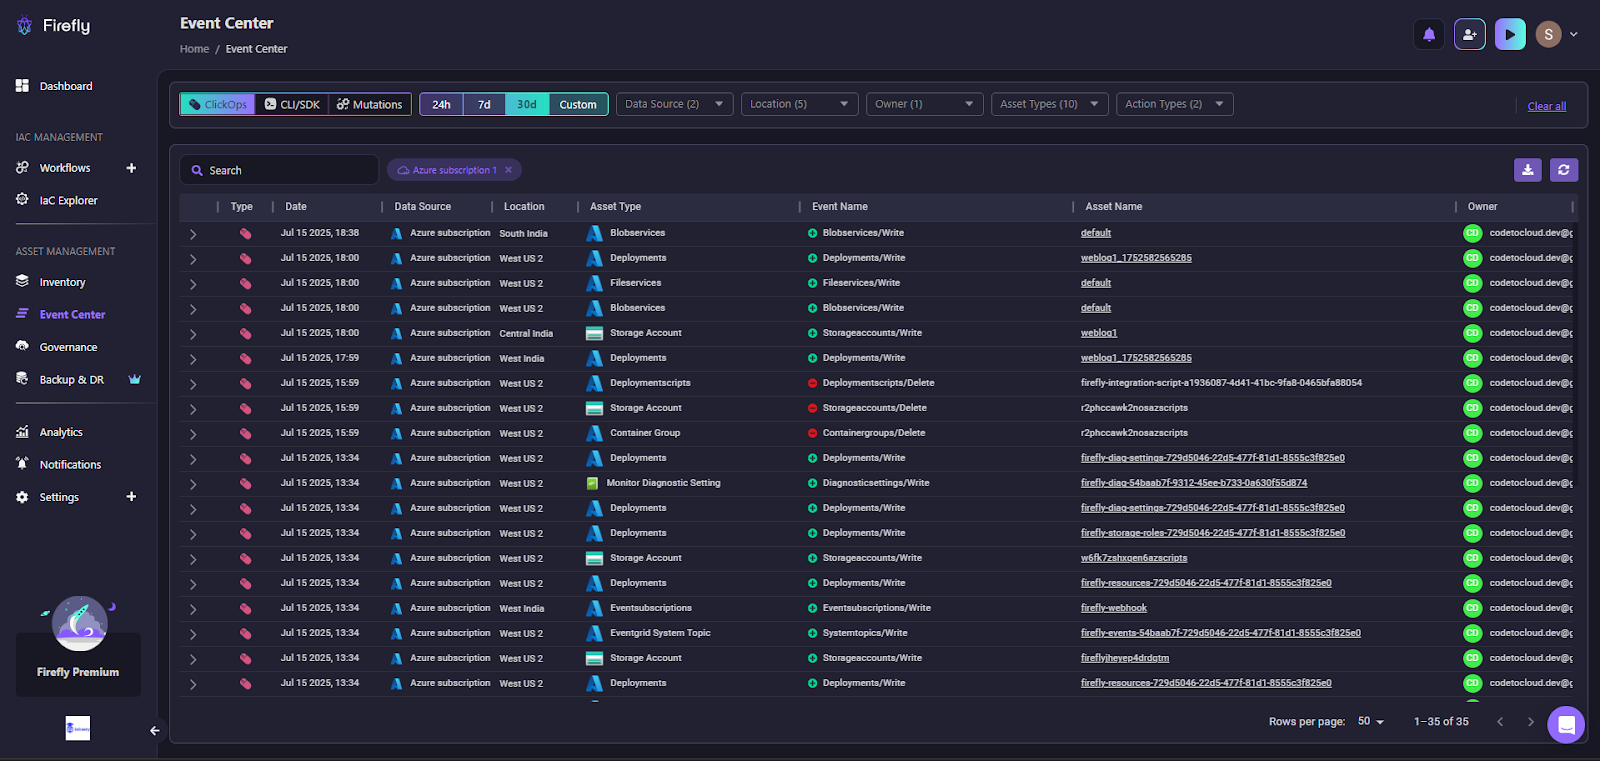Click the Monitor Diagnostic Setting asset icon
Image resolution: width=1600 pixels, height=761 pixels.
point(593,483)
